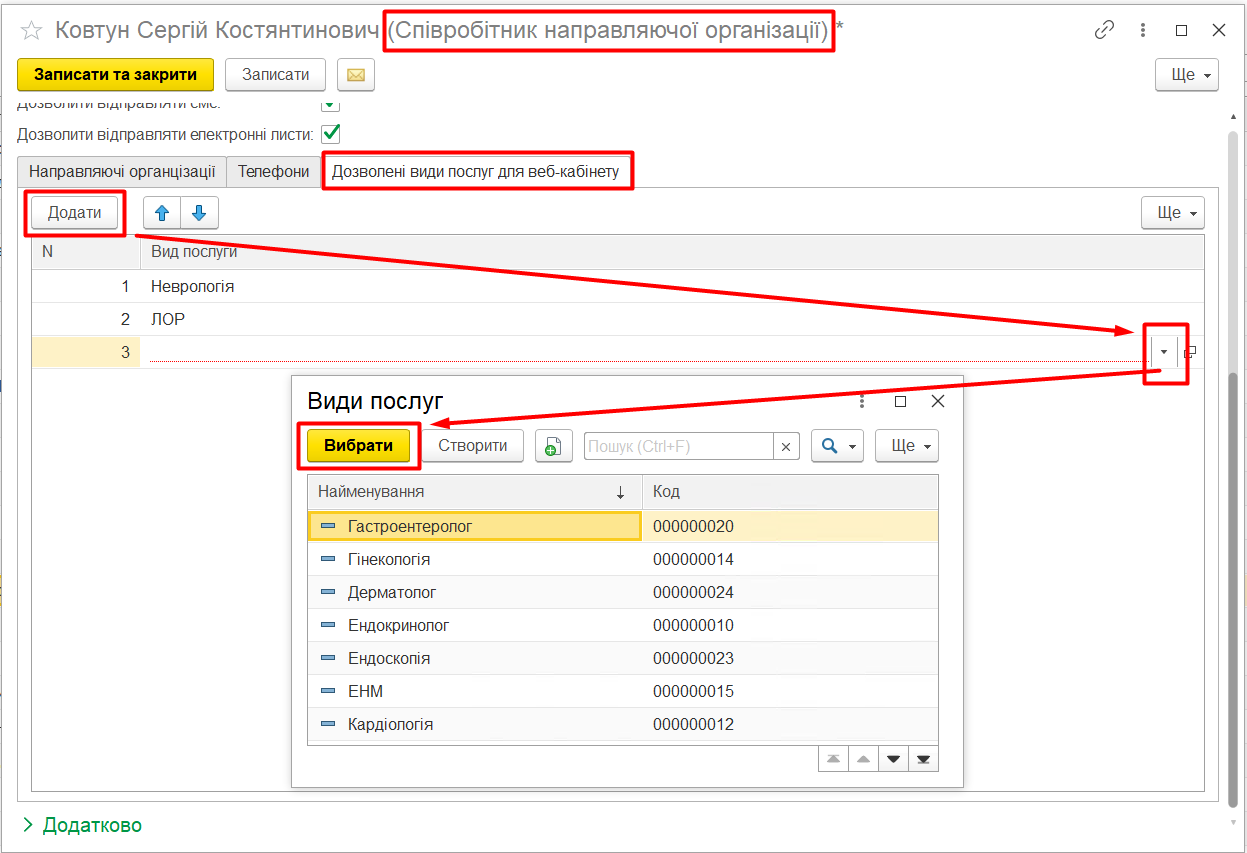The image size is (1247, 853).
Task: Open the Ще dropdown in the top toolbar
Action: (1186, 75)
